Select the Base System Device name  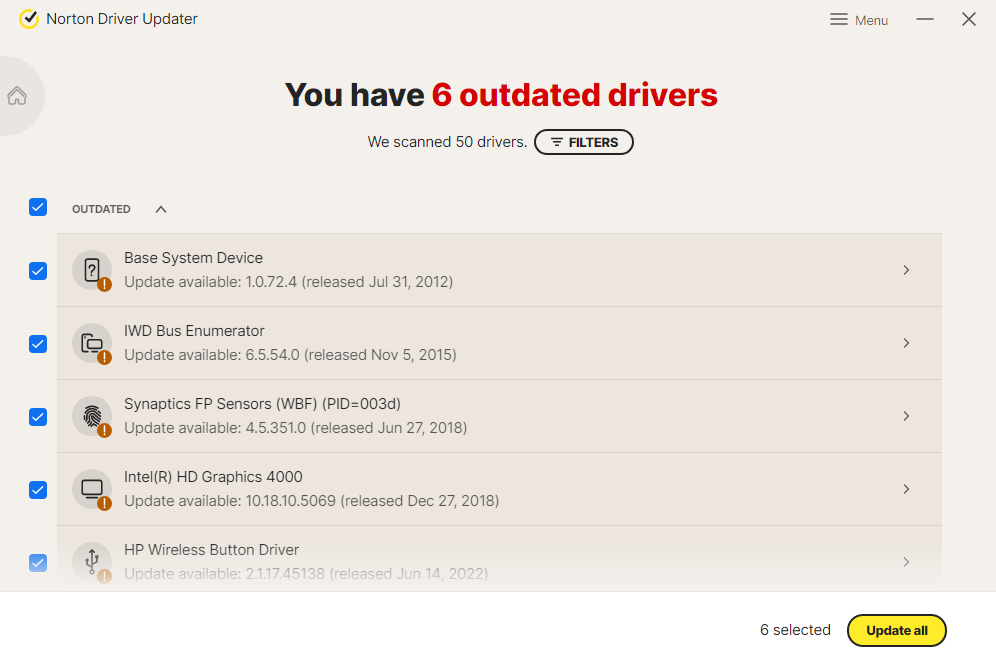[193, 258]
